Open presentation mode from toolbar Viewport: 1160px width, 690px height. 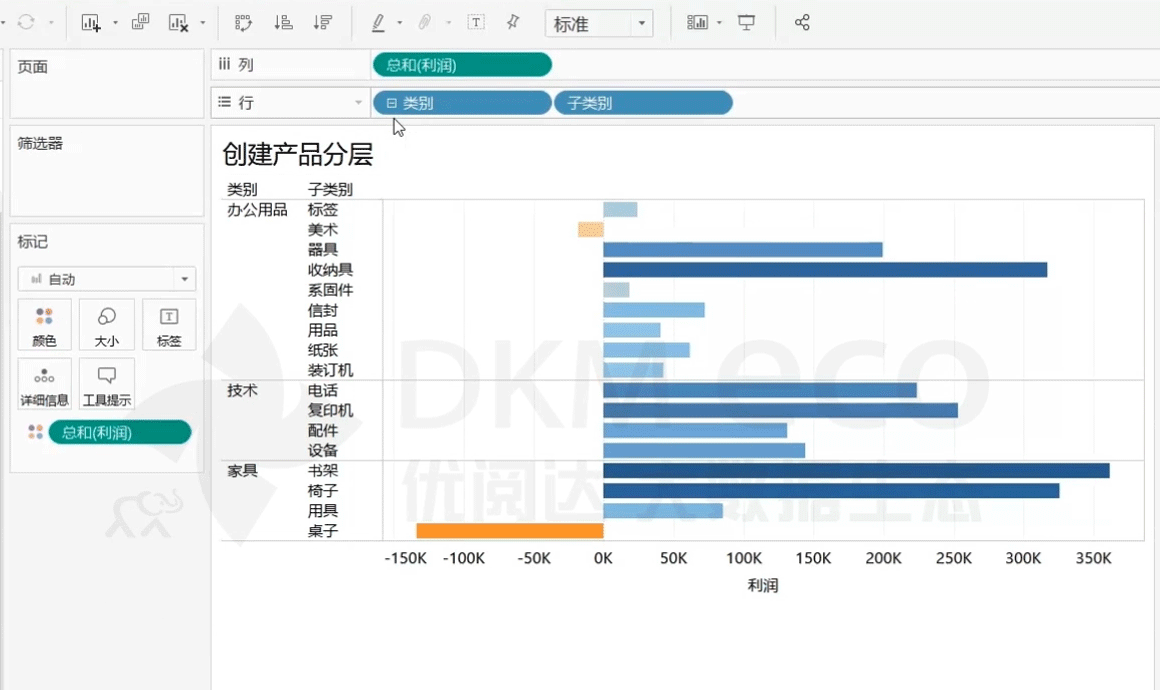pyautogui.click(x=746, y=23)
